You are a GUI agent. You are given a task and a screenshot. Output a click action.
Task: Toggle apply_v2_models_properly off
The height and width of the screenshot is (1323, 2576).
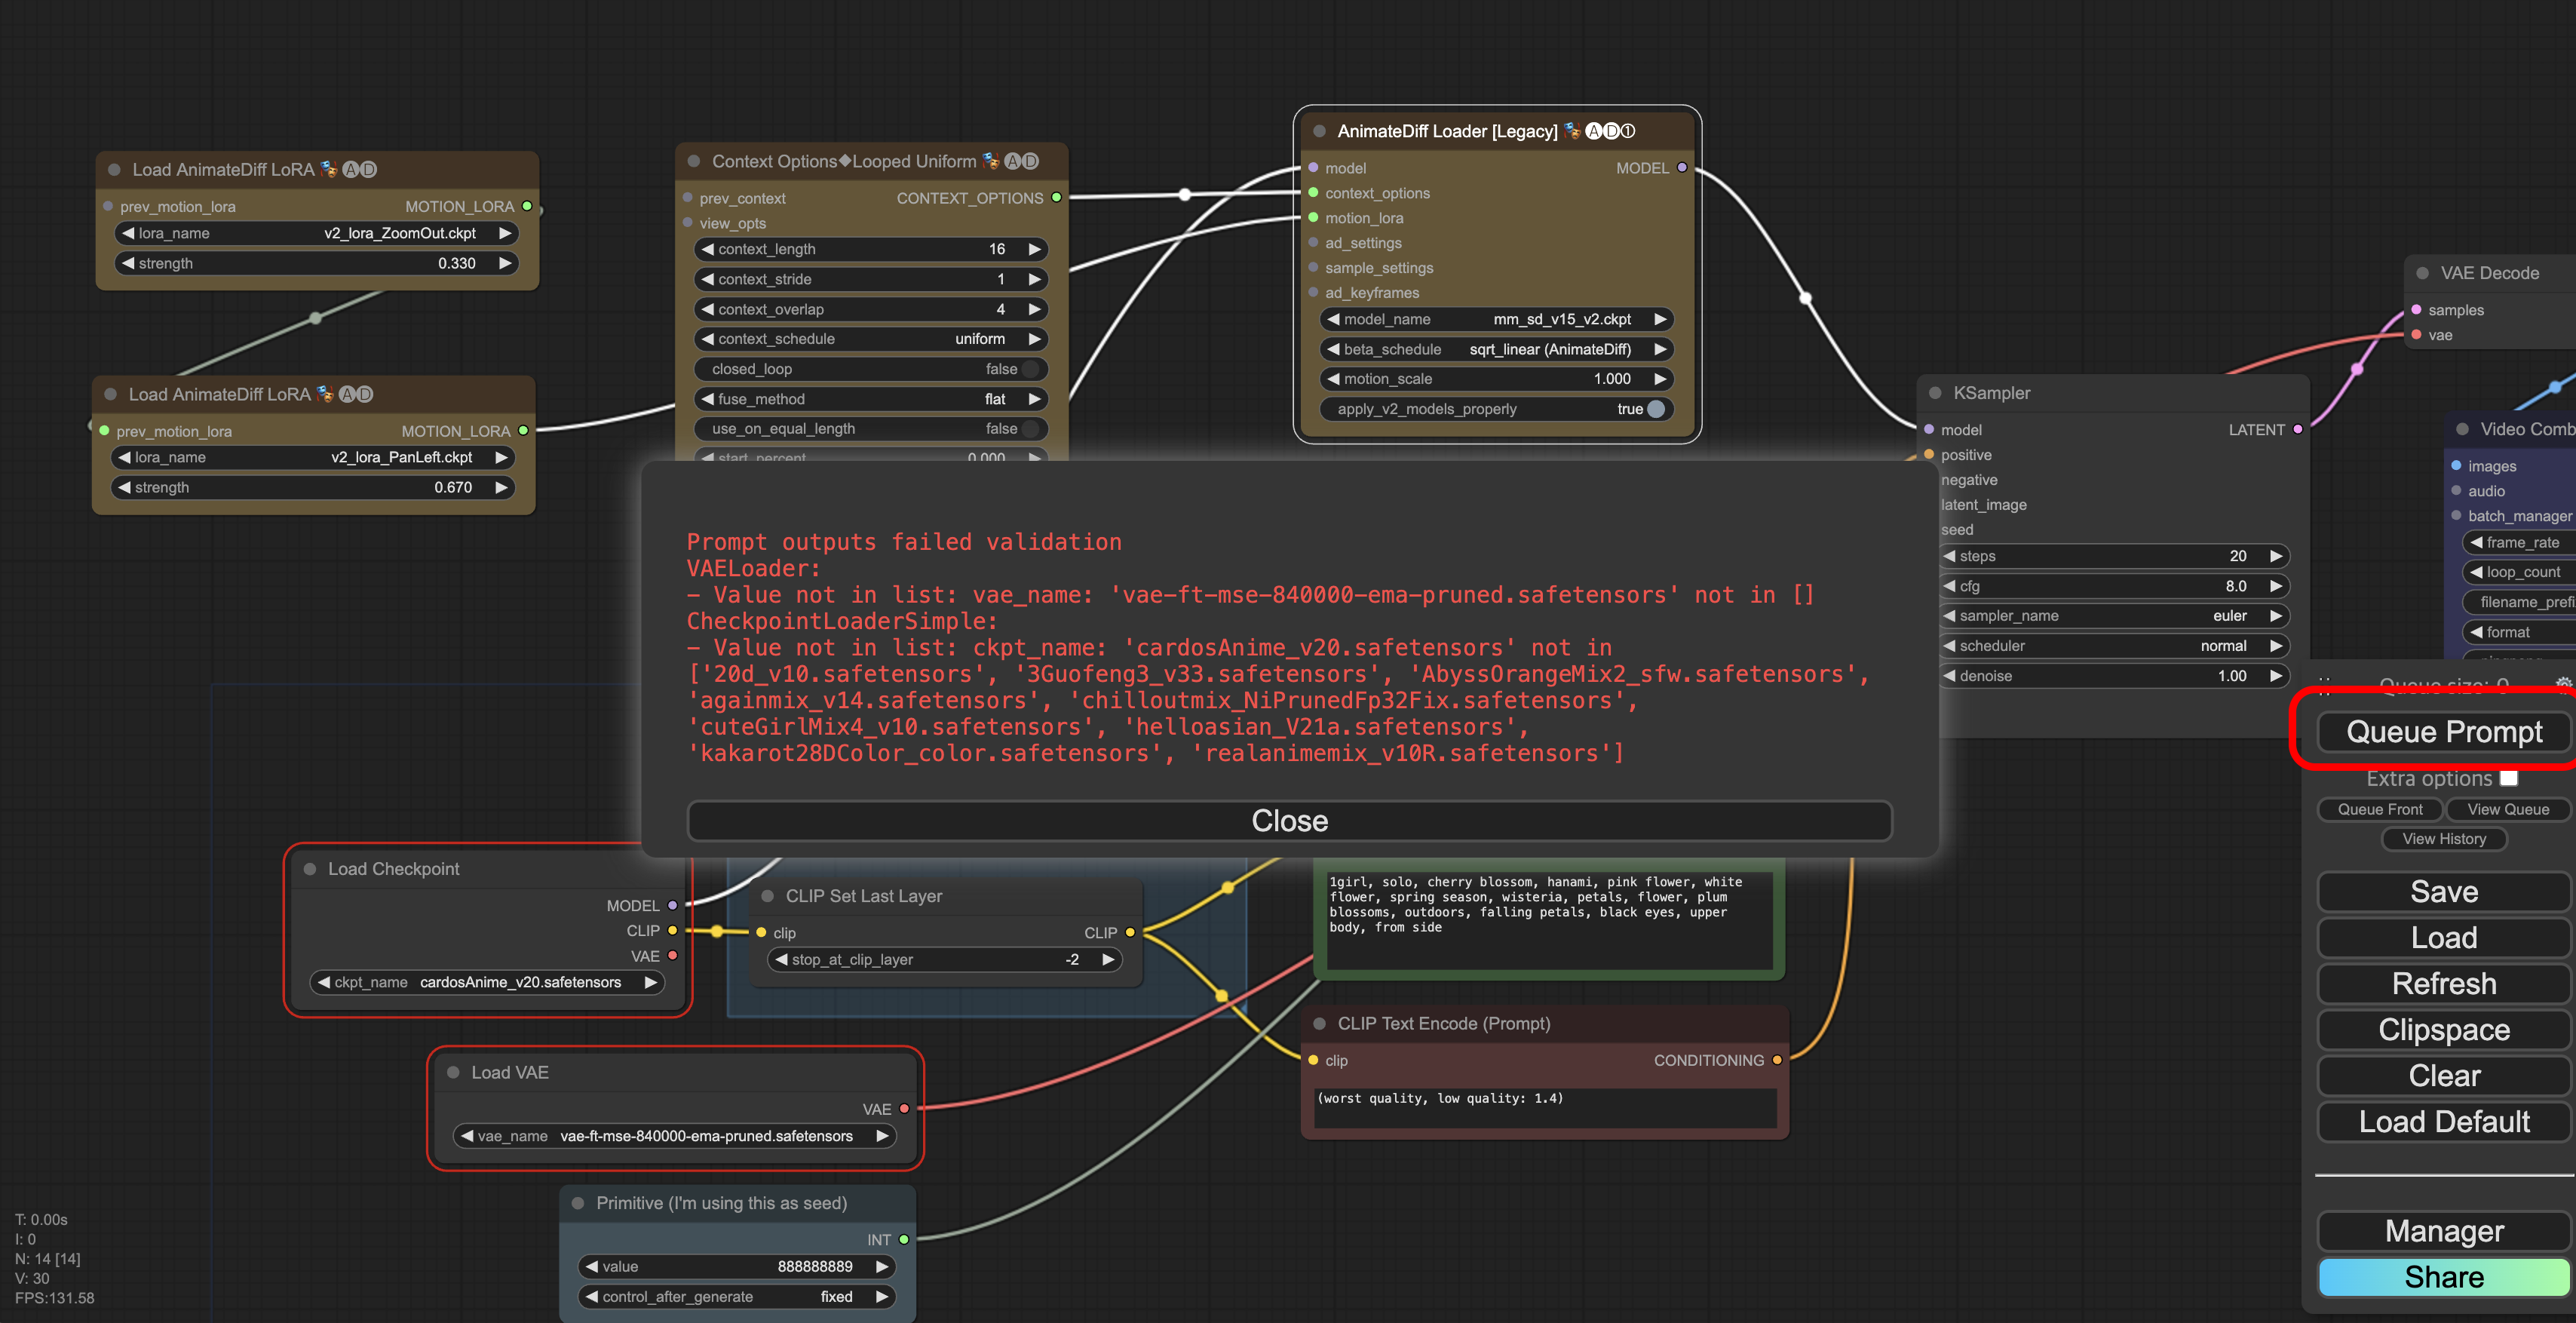(1655, 409)
